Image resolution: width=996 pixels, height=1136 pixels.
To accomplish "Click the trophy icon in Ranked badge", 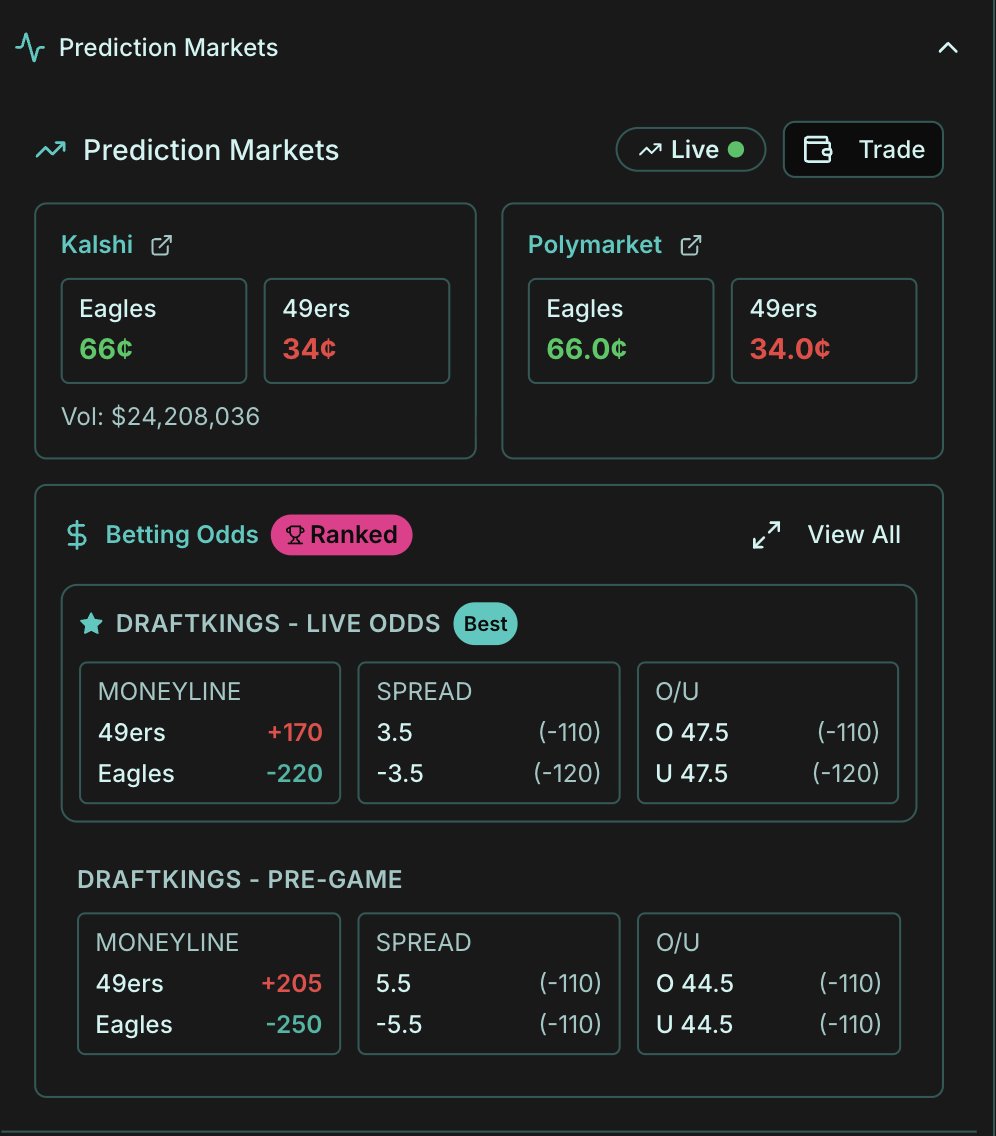I will [x=295, y=535].
